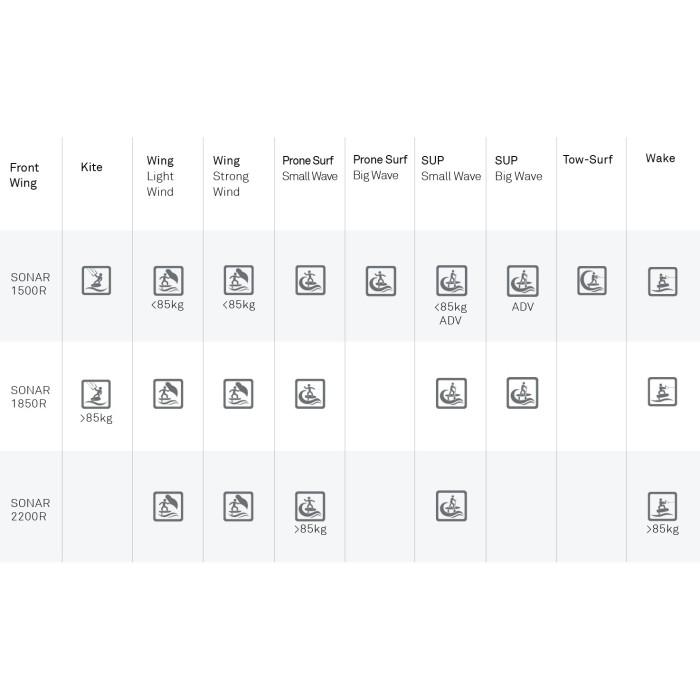
Task: Select the Wake column header
Action: click(x=660, y=158)
